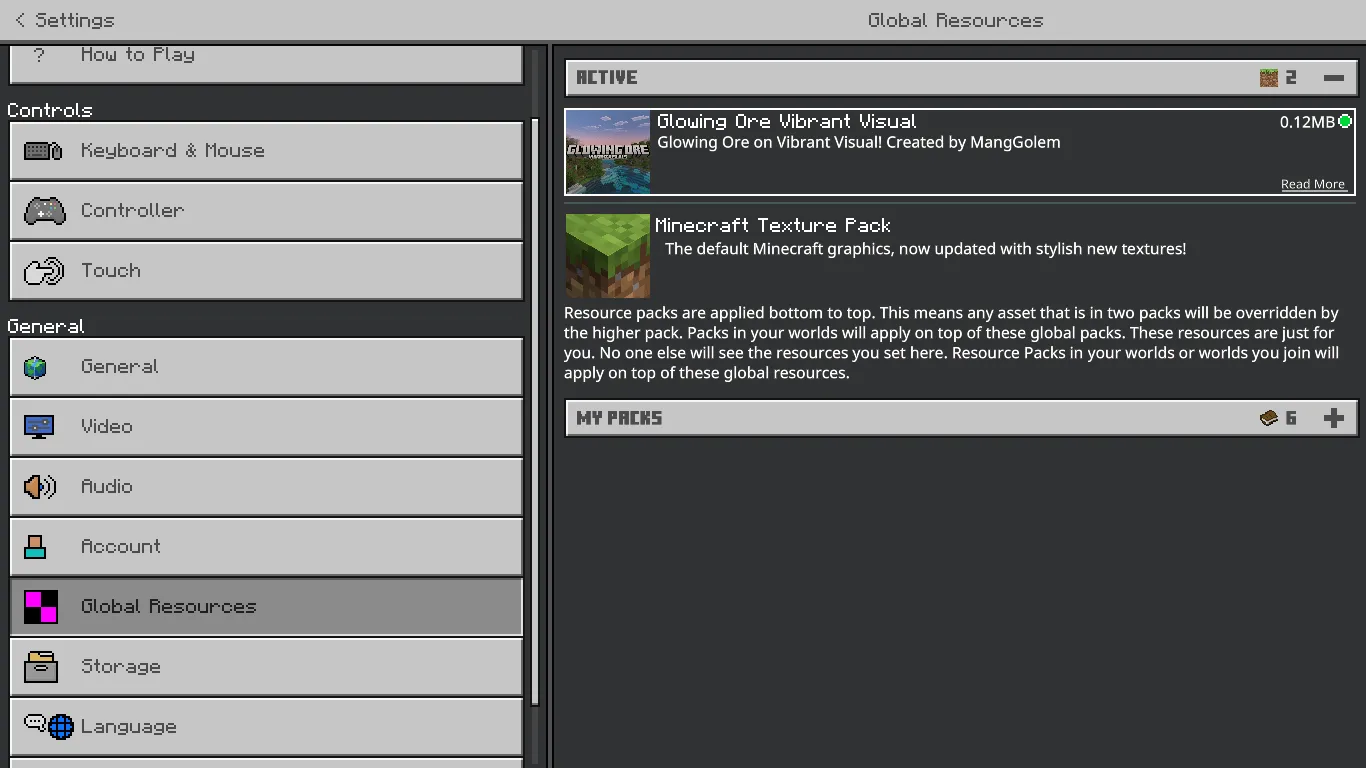Click the pointing hand Touch icon
Image resolution: width=1366 pixels, height=768 pixels.
coord(43,271)
